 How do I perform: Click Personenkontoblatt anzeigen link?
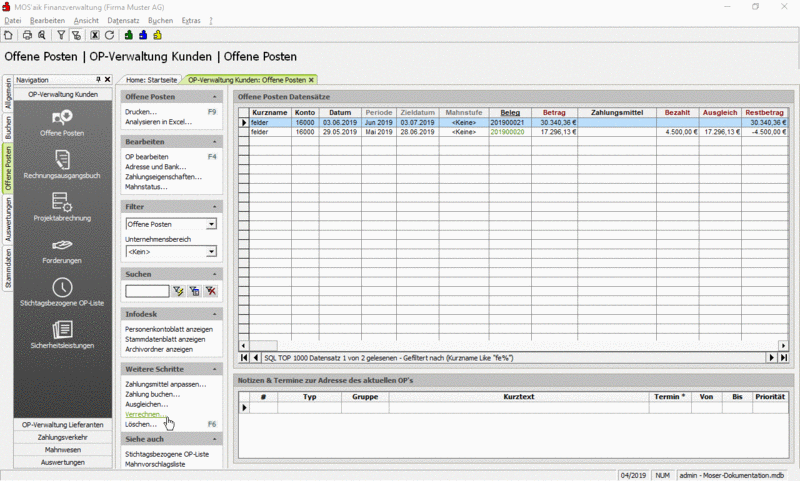tap(169, 329)
